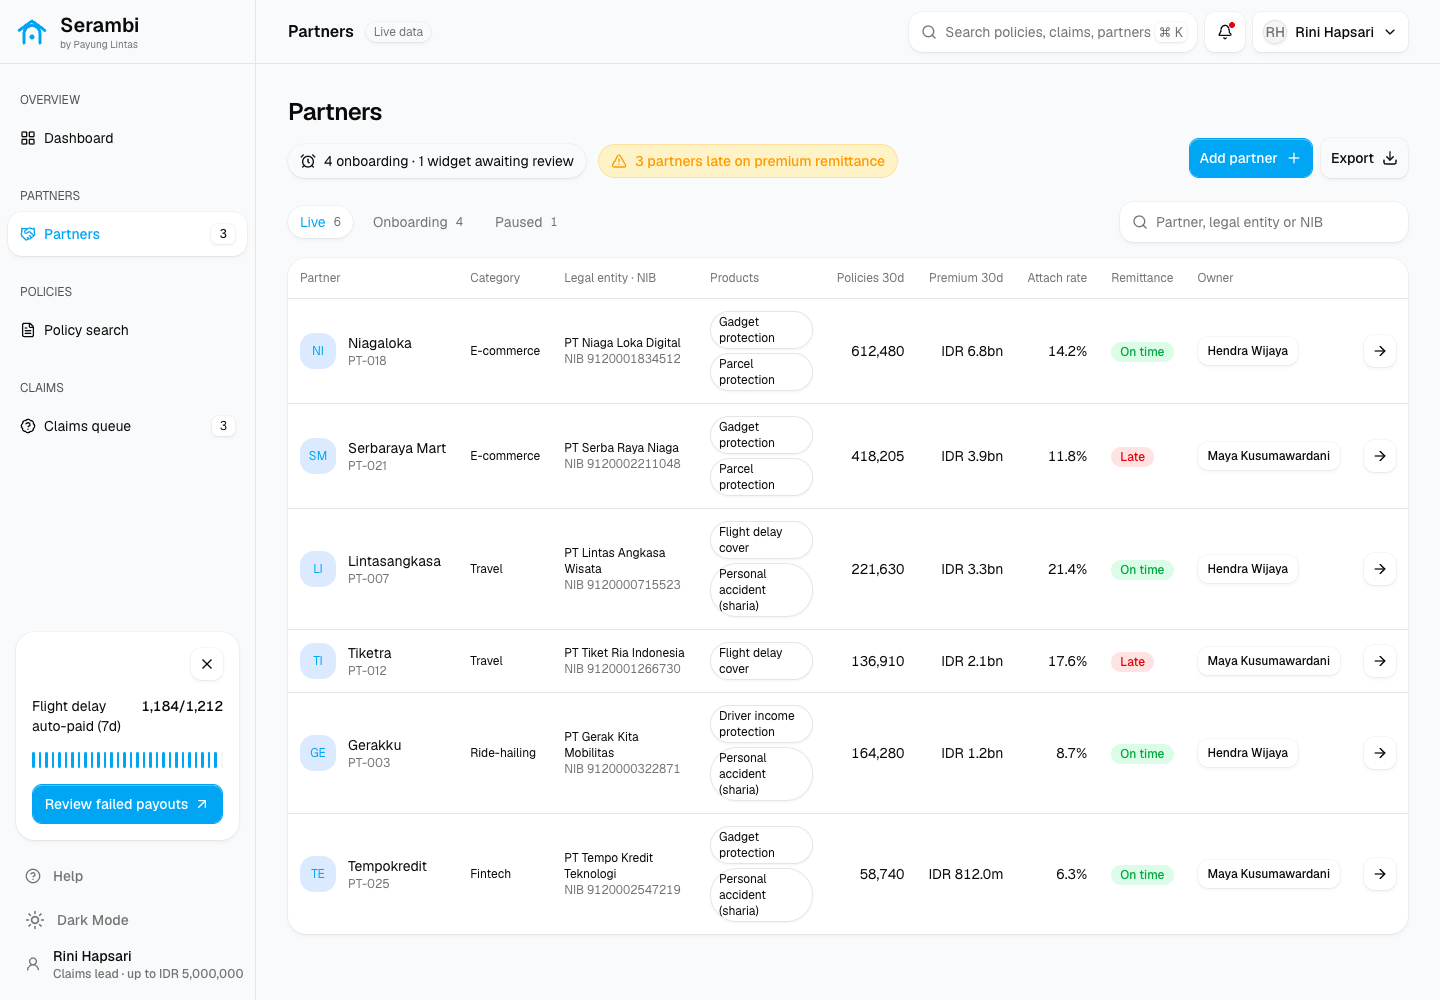Click the Late badge for Tiketra

click(1132, 662)
